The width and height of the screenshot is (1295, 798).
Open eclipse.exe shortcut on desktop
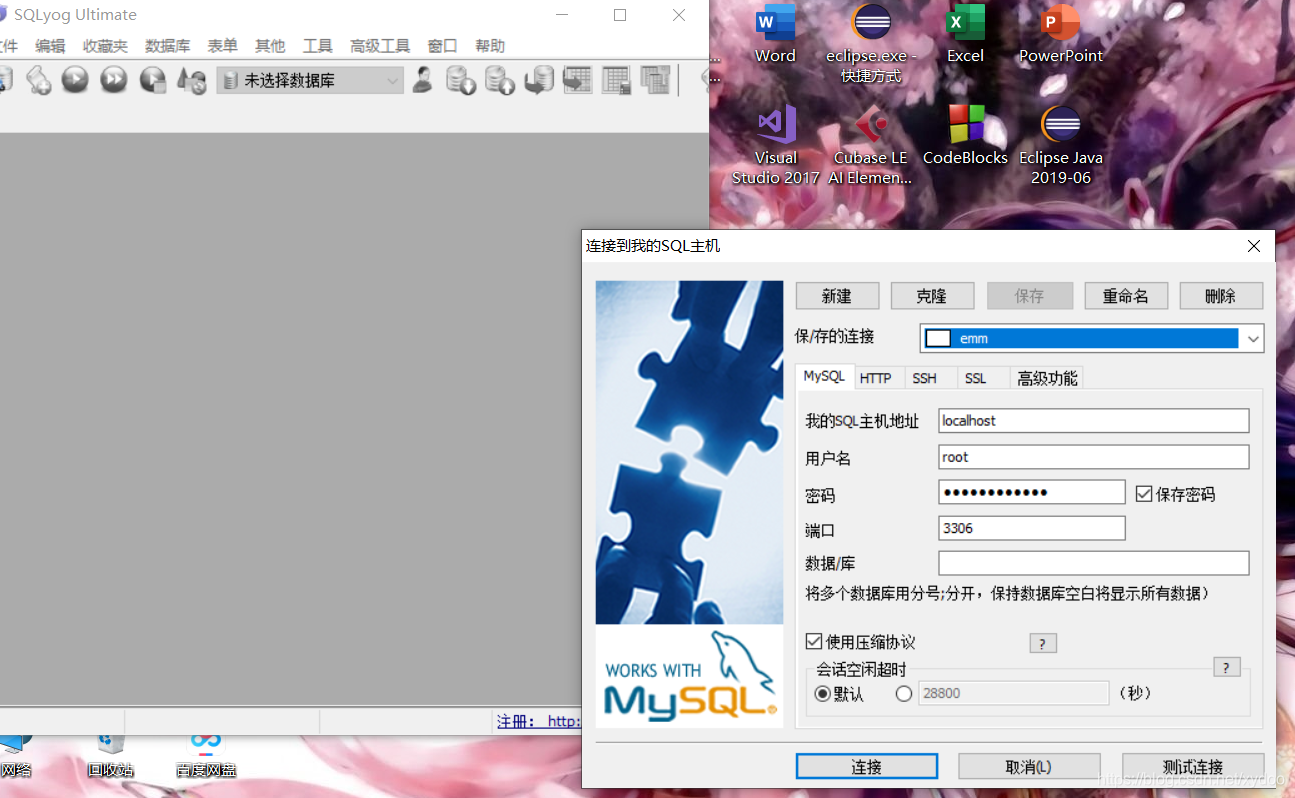tap(871, 44)
